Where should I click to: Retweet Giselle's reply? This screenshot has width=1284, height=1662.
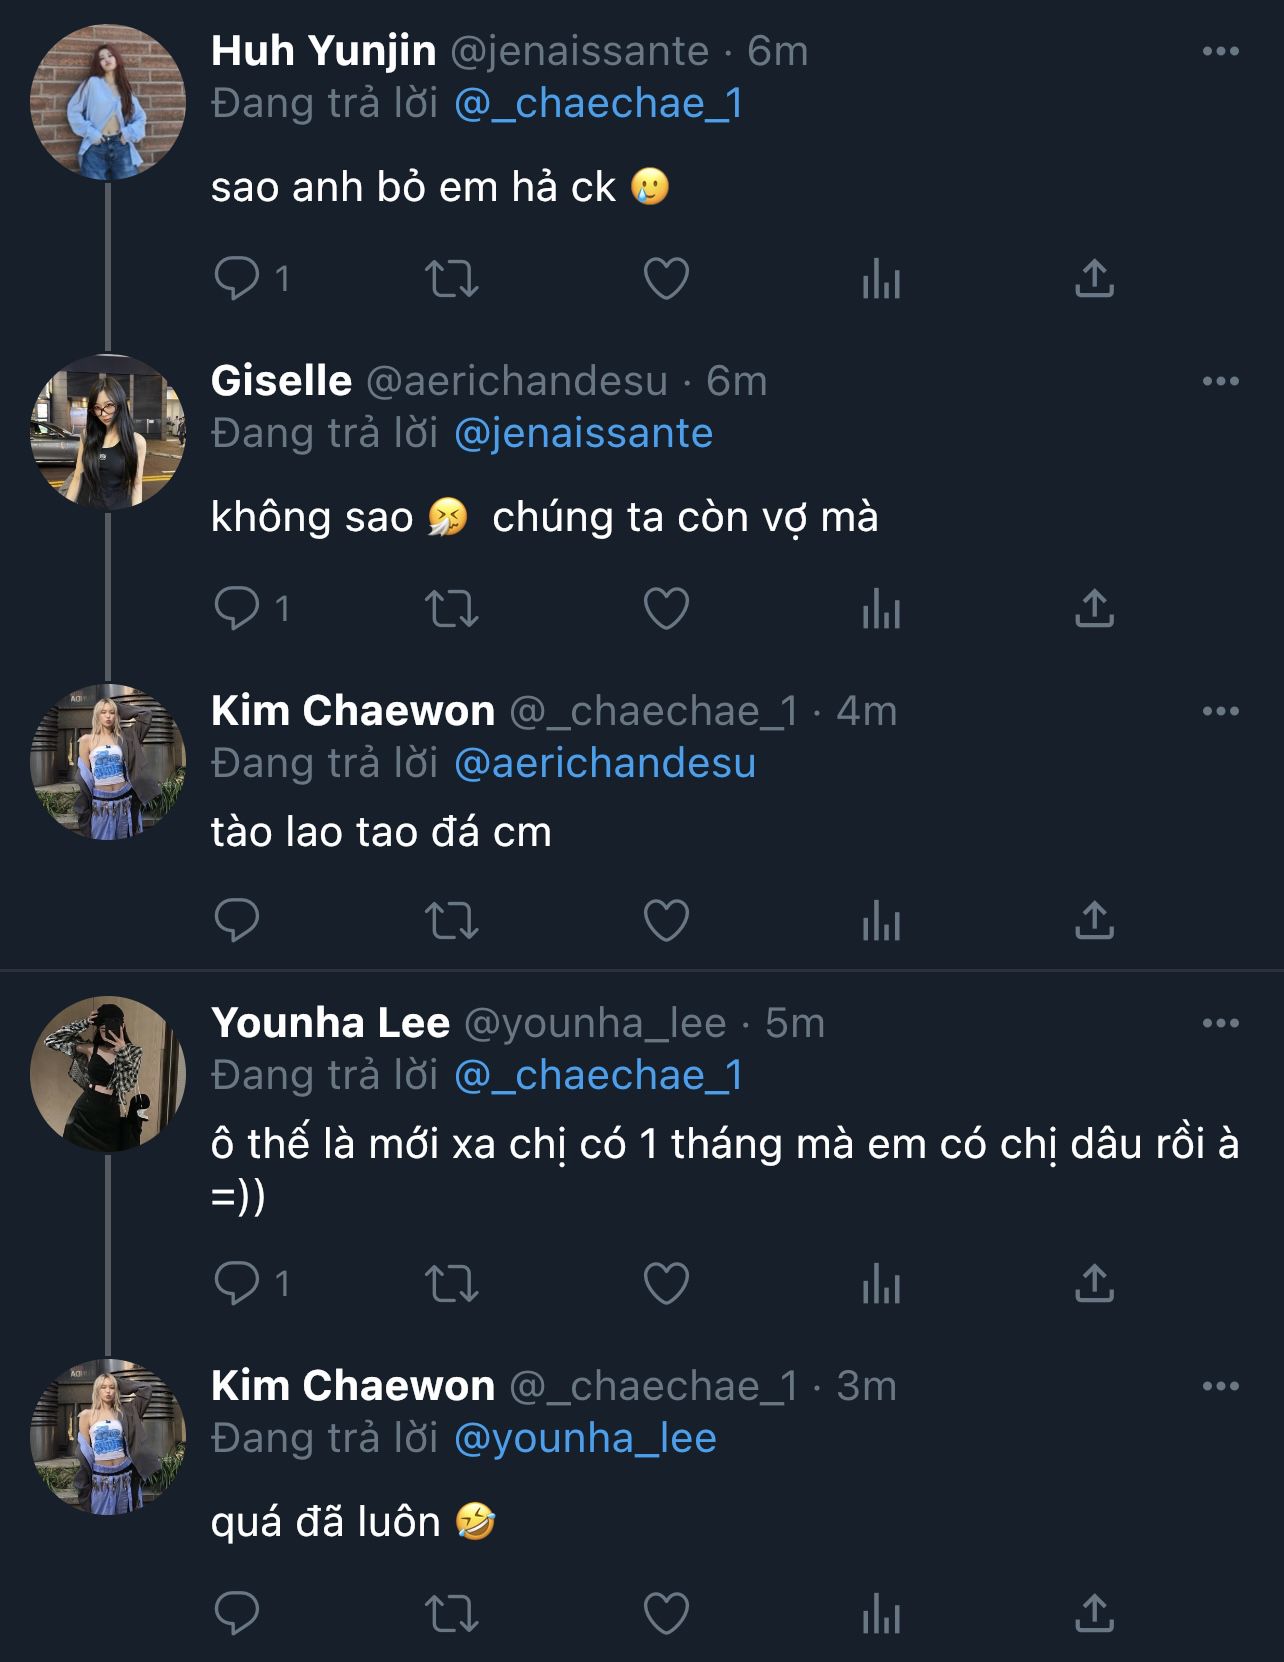coord(452,609)
